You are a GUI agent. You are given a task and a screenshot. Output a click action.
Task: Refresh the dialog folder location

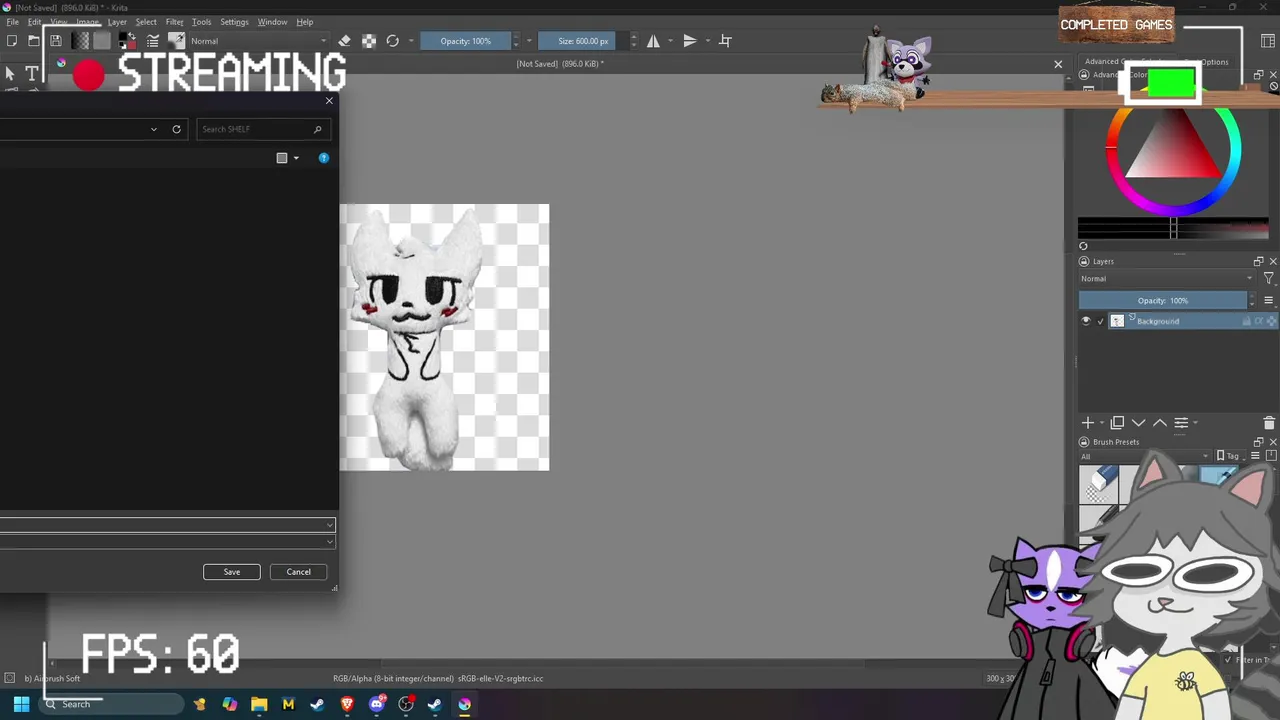click(x=176, y=129)
